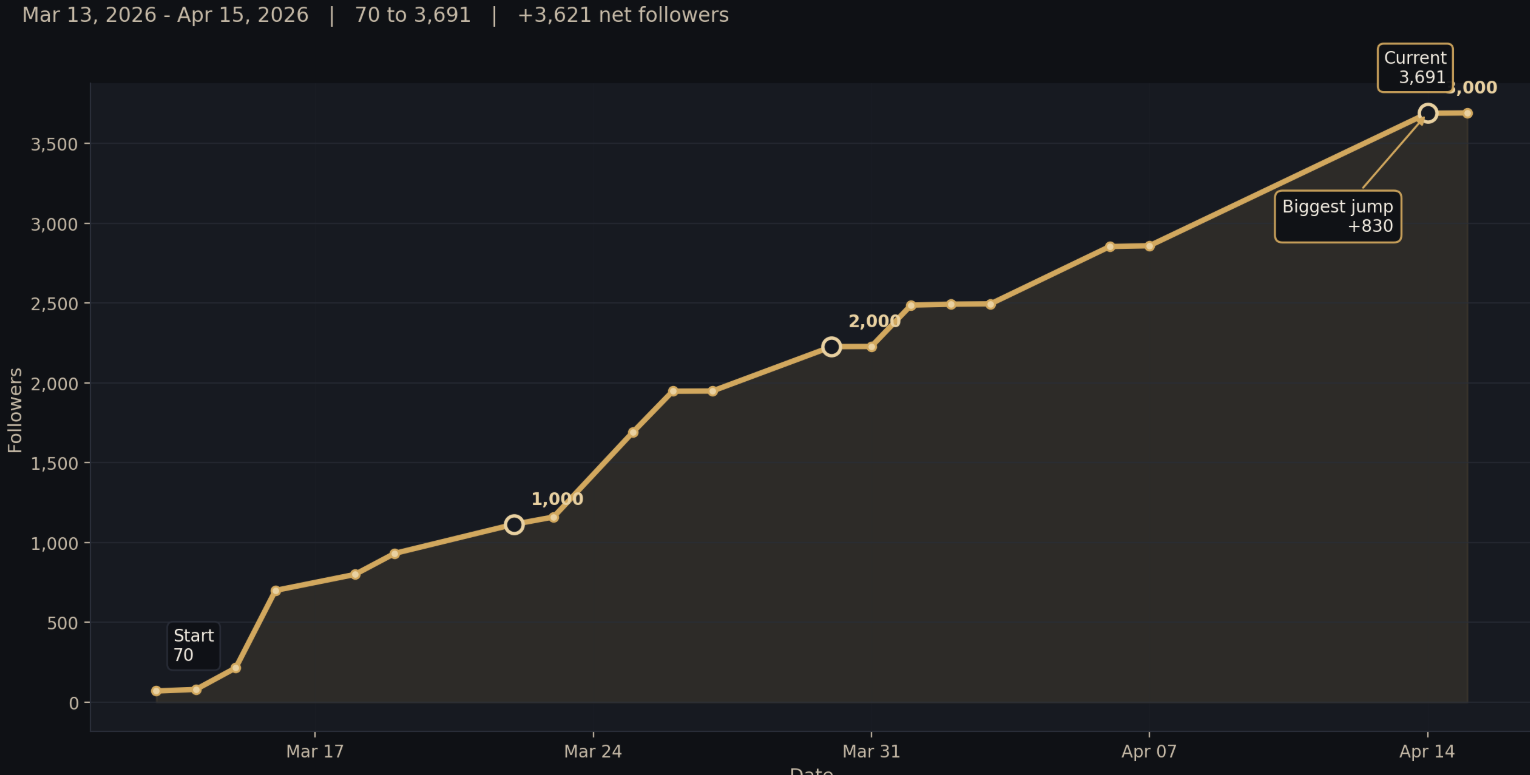This screenshot has width=1530, height=775.
Task: Click the Current 3,691 annotation box
Action: tap(1415, 67)
